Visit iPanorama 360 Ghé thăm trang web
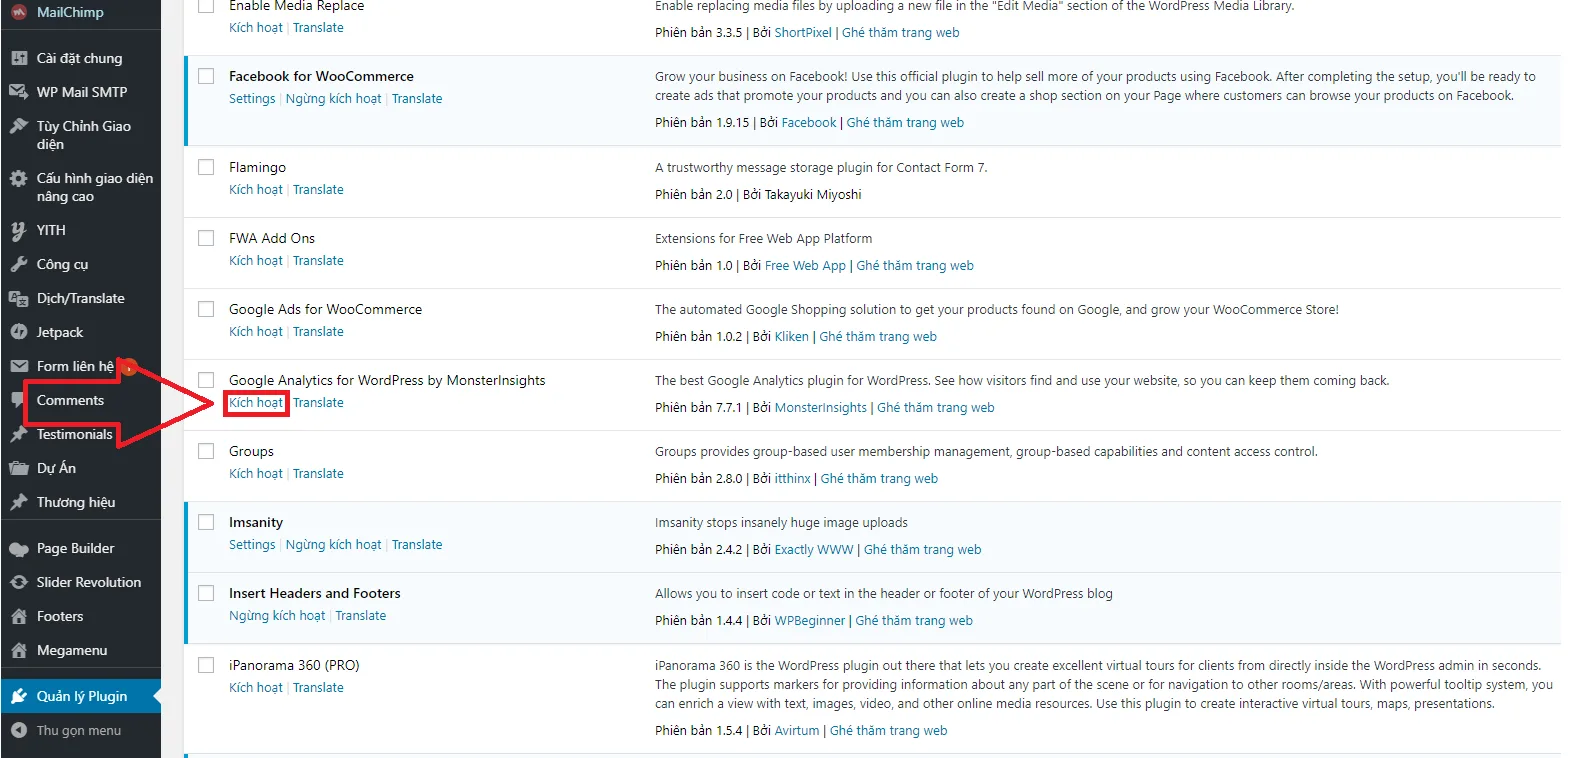The height and width of the screenshot is (758, 1583). point(889,731)
